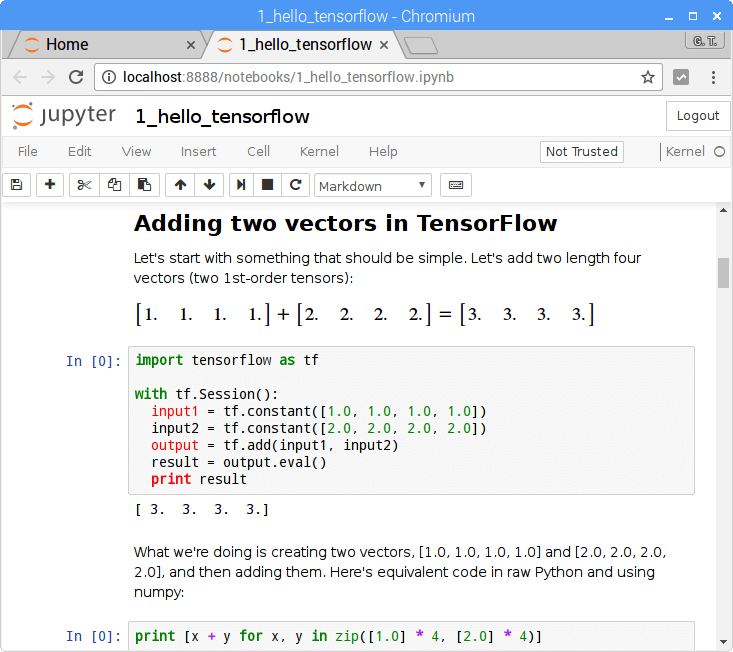
Task: Click the second 'In [0]:' prompt at bottom
Action: (x=93, y=636)
